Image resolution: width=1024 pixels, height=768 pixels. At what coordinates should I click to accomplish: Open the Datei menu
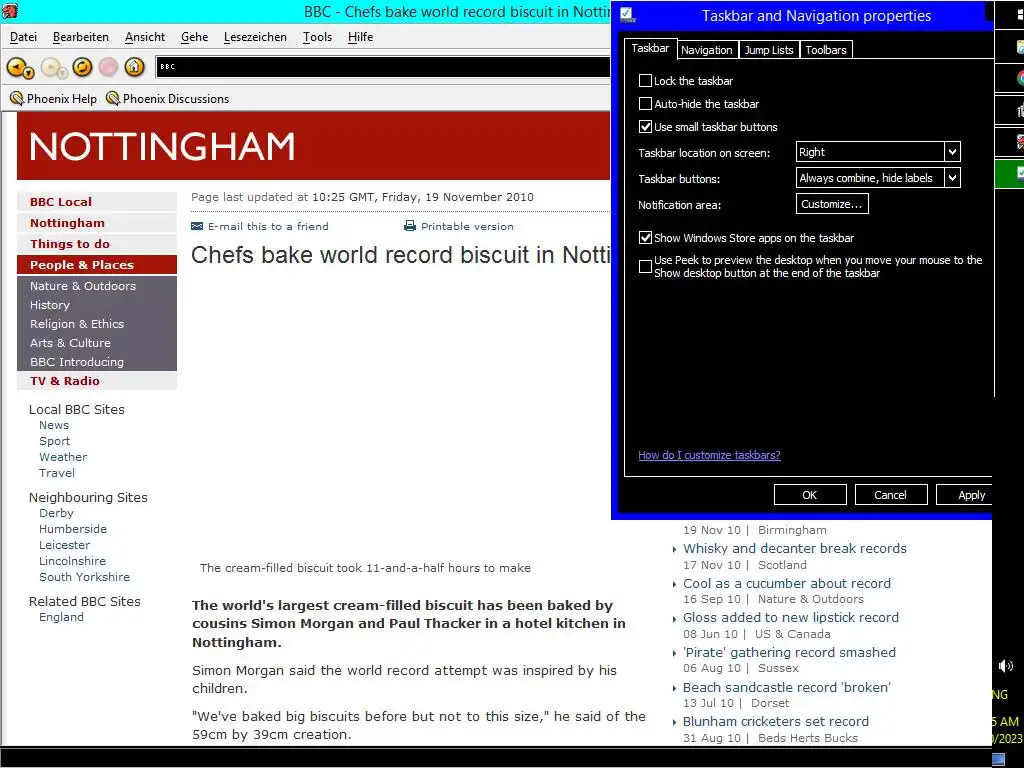(24, 37)
